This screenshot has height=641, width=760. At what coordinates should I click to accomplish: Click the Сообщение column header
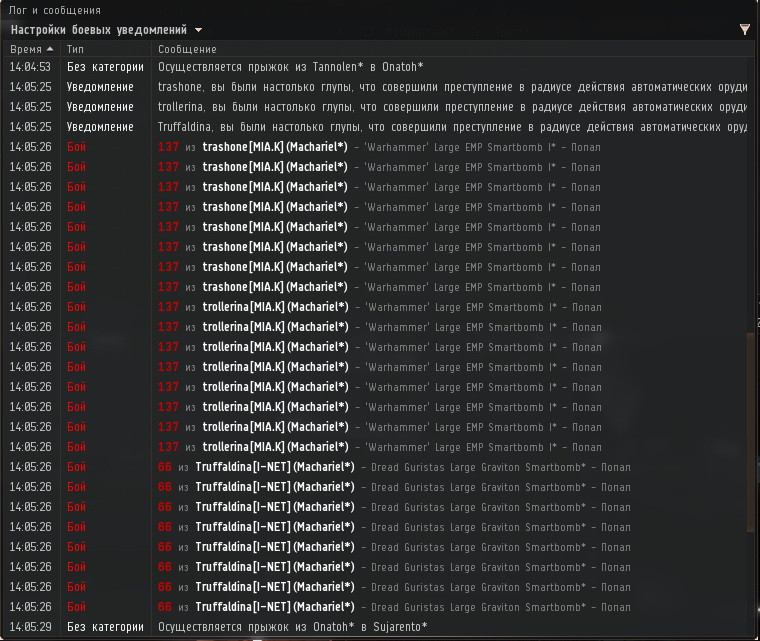click(x=187, y=49)
